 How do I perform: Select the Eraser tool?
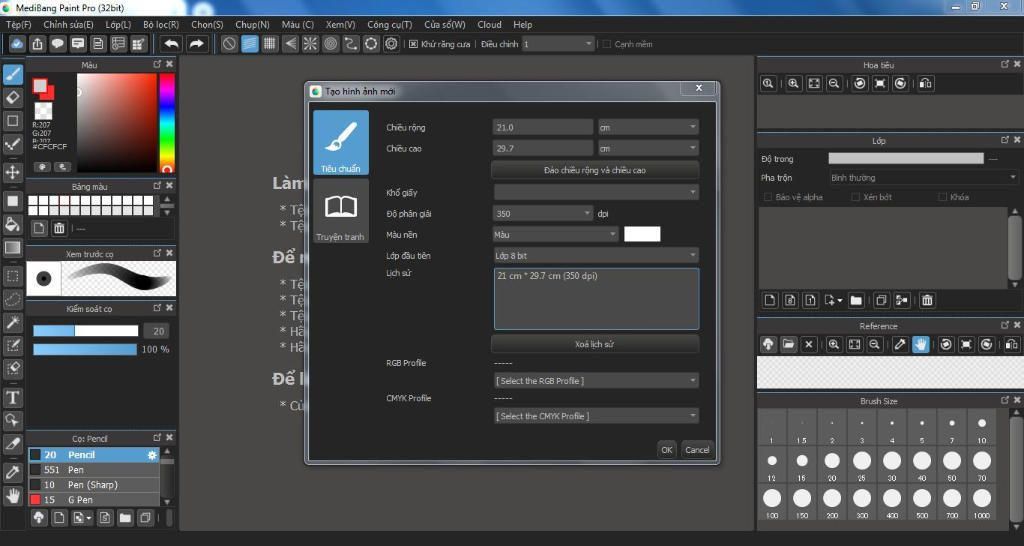click(12, 98)
